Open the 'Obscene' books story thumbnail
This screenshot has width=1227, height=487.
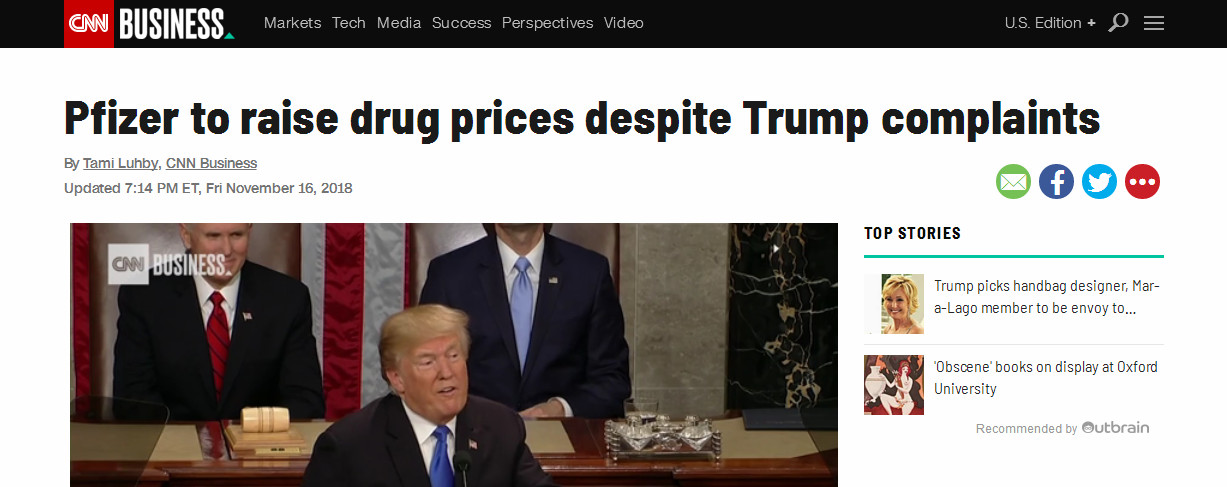(x=893, y=385)
